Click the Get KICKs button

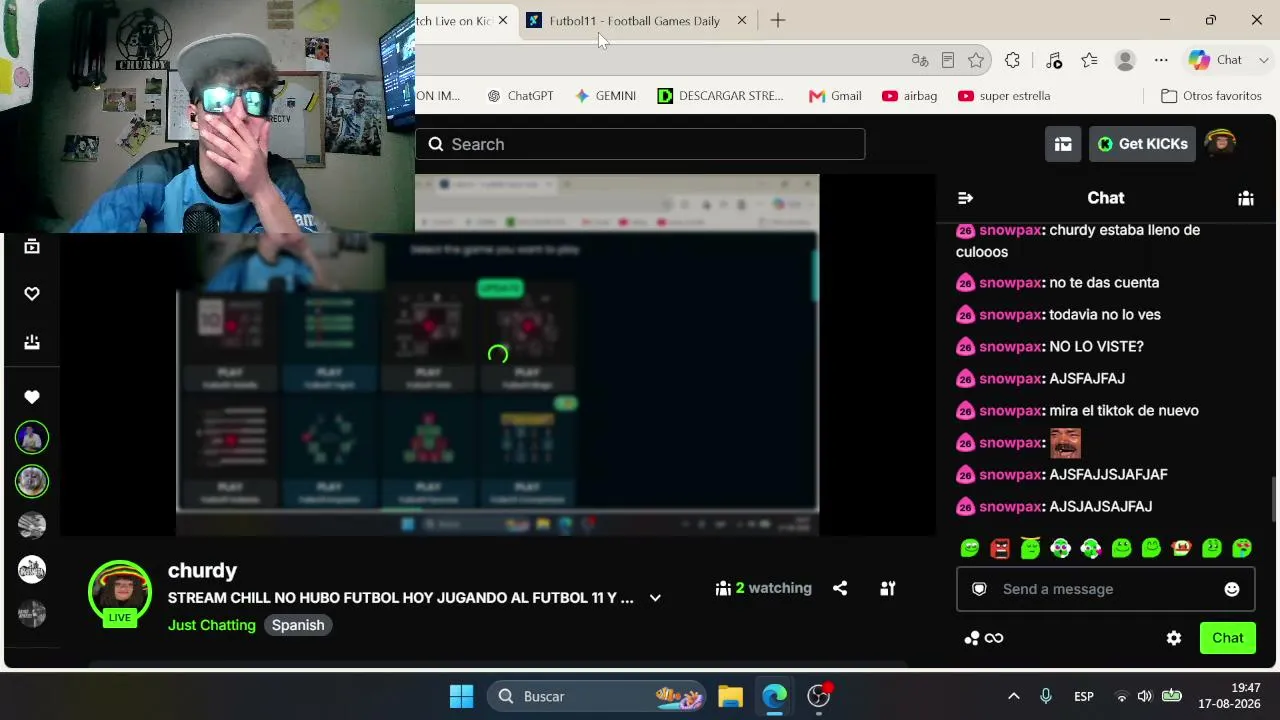tap(1142, 144)
